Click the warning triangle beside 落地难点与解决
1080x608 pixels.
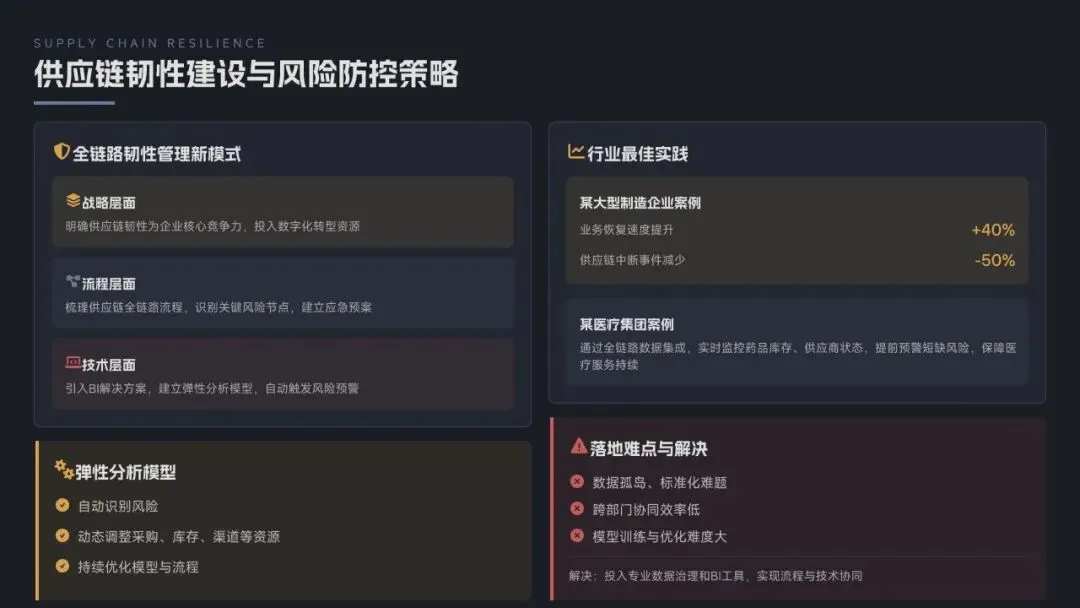click(x=579, y=447)
